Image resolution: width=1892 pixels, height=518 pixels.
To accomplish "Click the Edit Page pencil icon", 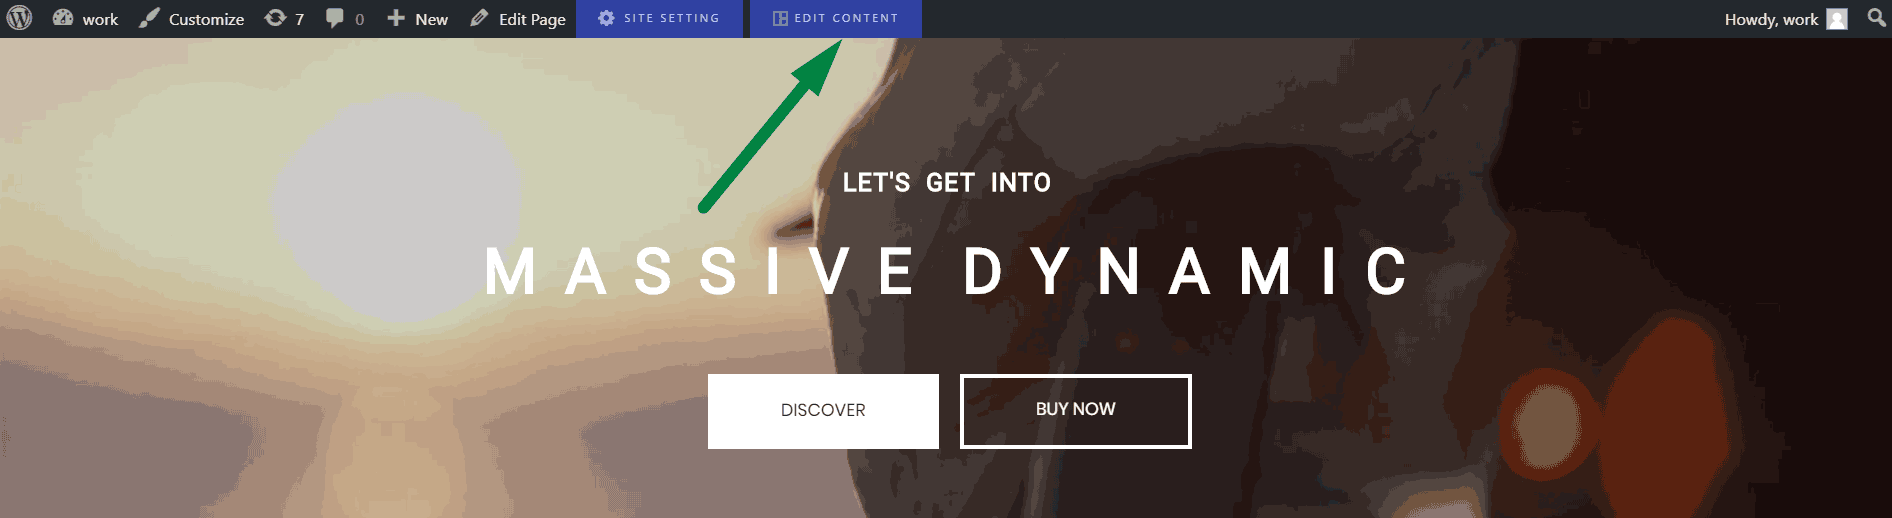I will click(x=479, y=18).
